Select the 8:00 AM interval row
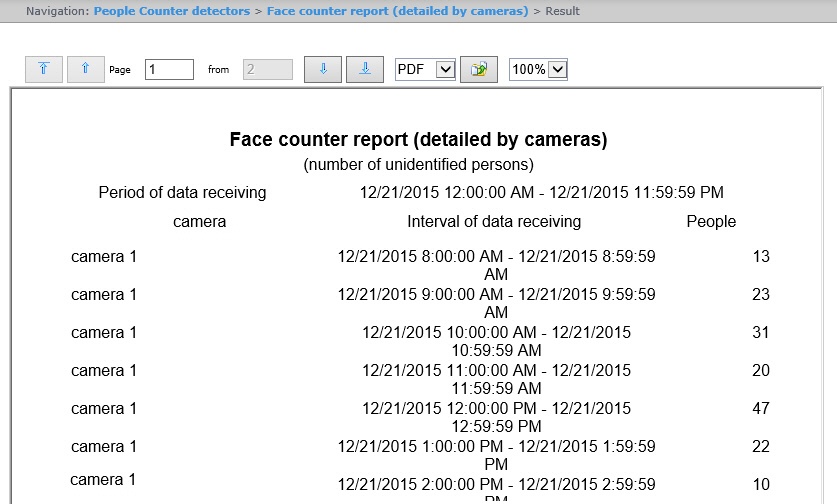This screenshot has width=837, height=504. (496, 265)
